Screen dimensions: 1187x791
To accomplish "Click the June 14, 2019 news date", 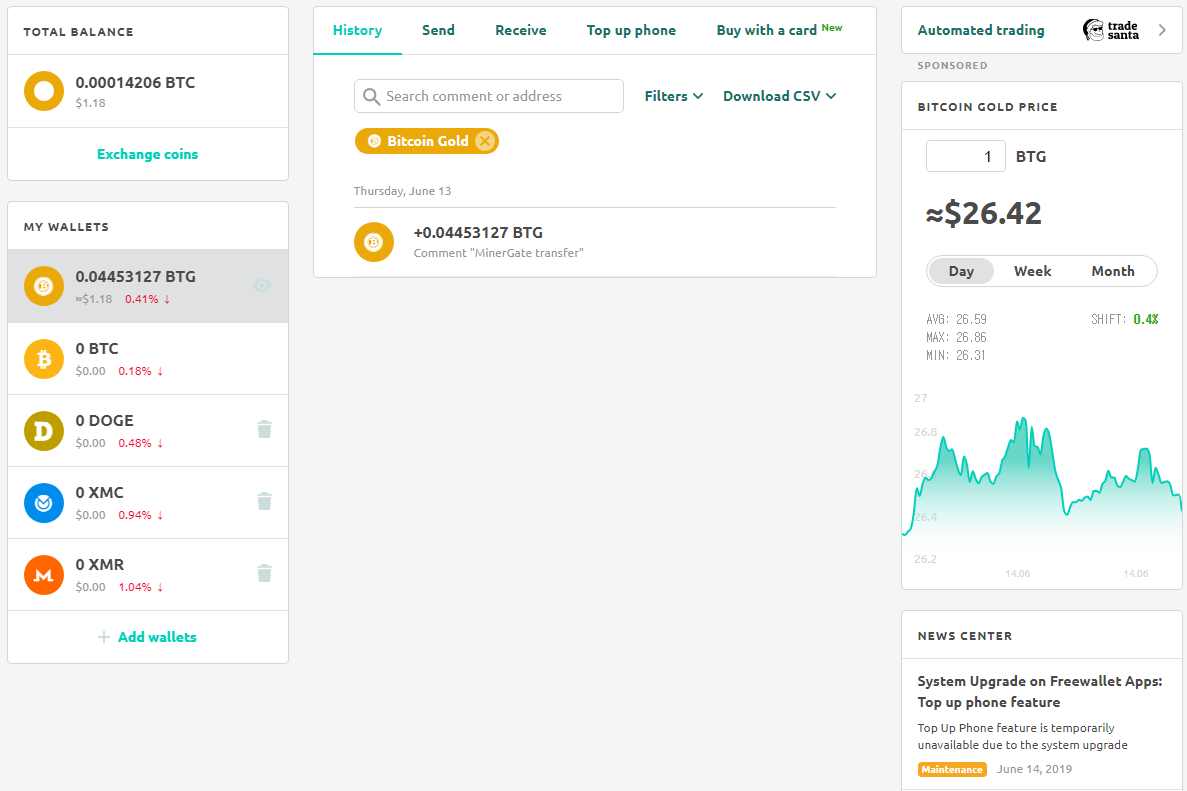I will click(x=1034, y=769).
